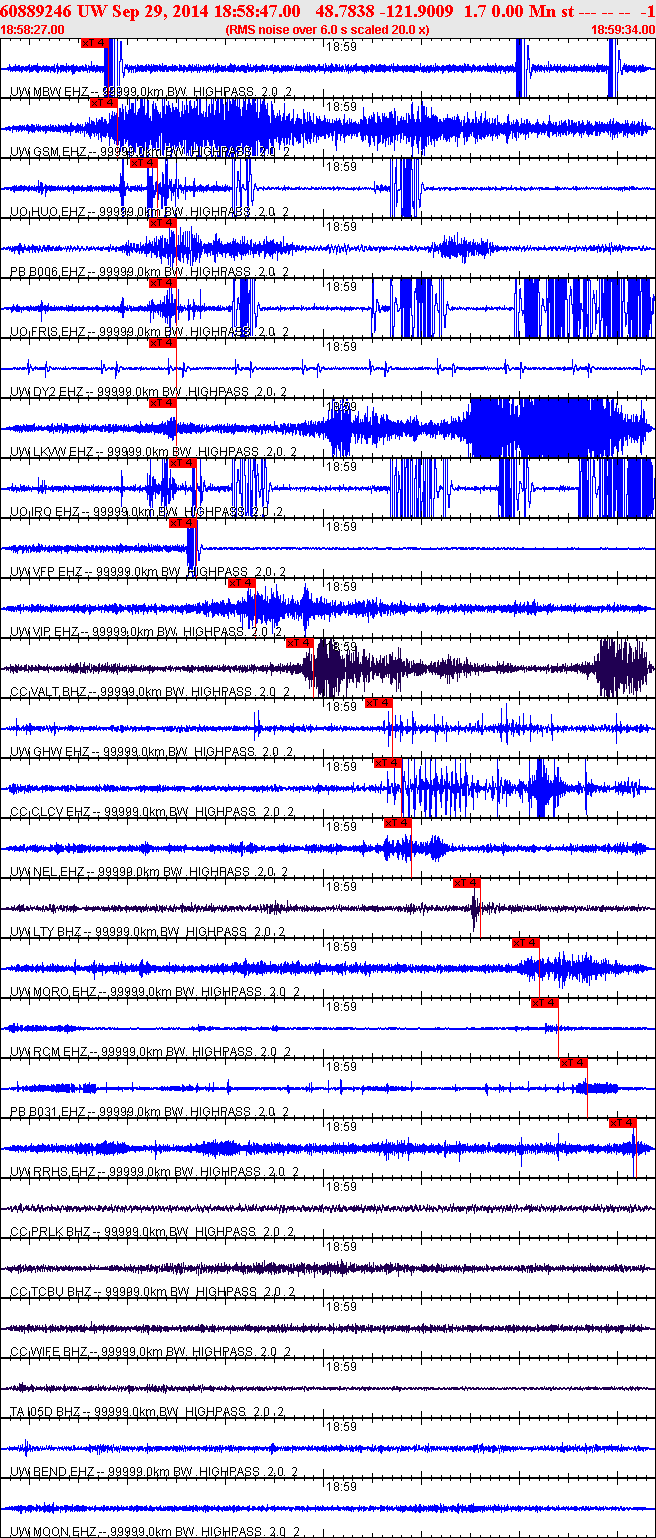Image resolution: width=656 pixels, height=1538 pixels.
Task: Select the 'UW RRHS EHZ' channel label
Action: [53, 1171]
